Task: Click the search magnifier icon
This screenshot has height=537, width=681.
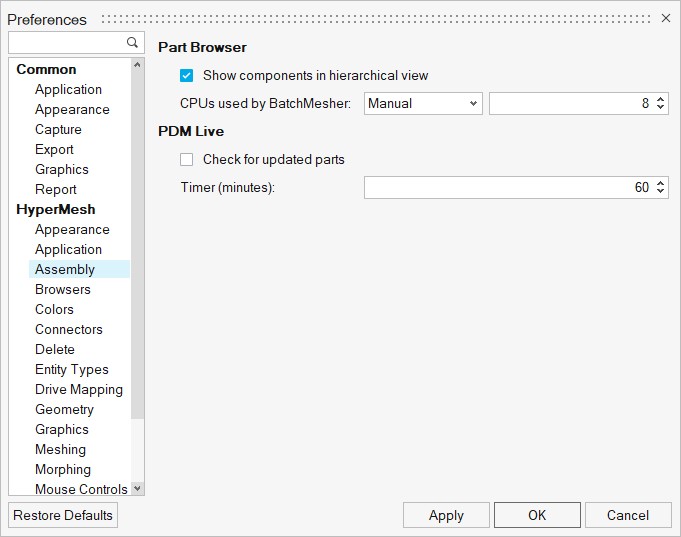Action: coord(132,43)
